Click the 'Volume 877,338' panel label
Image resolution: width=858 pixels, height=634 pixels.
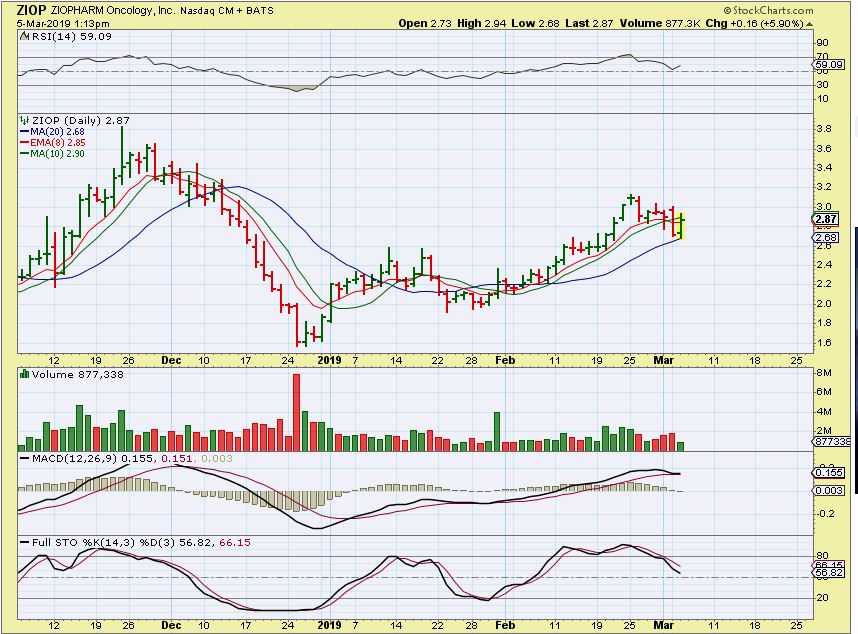[x=78, y=374]
